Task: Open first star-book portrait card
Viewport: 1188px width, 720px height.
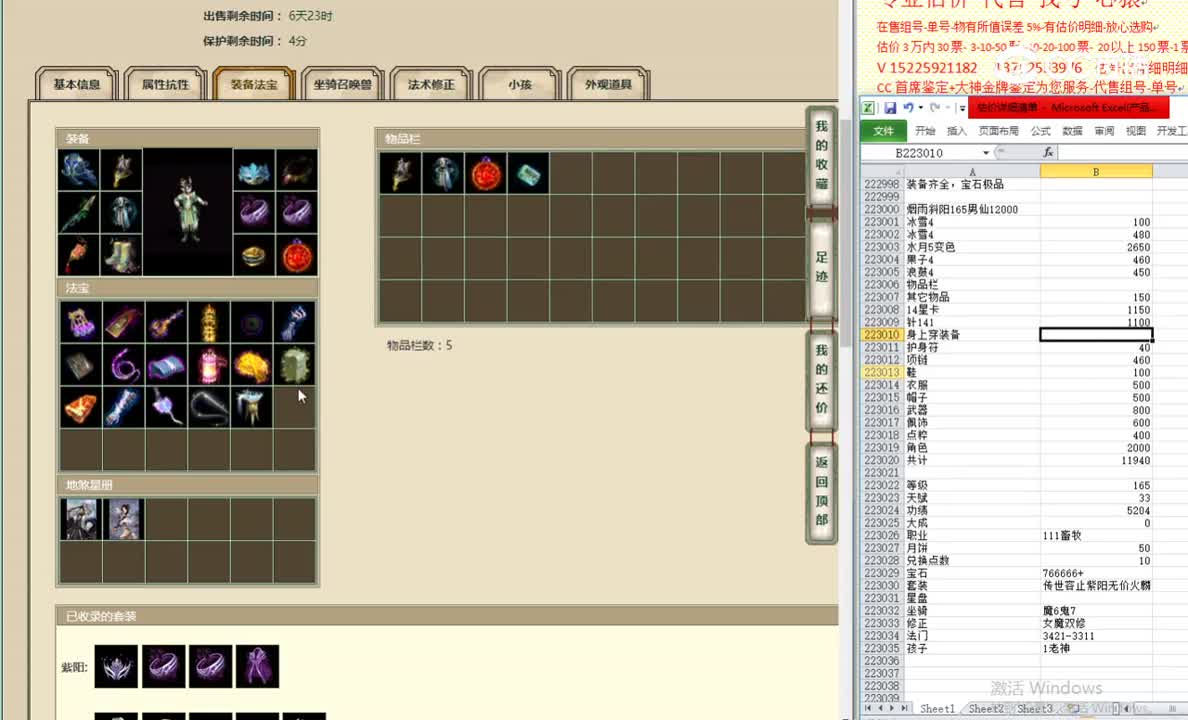Action: coord(80,519)
